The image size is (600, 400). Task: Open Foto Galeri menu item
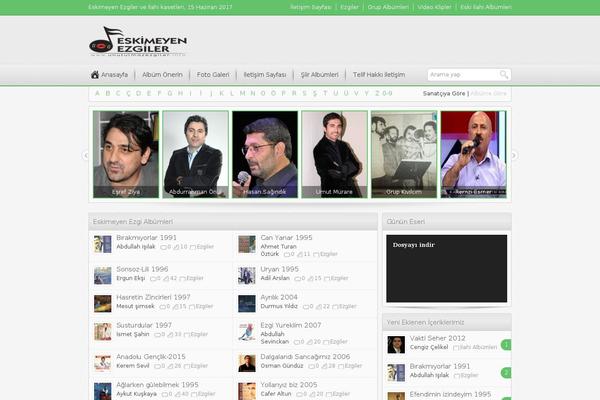[x=213, y=75]
